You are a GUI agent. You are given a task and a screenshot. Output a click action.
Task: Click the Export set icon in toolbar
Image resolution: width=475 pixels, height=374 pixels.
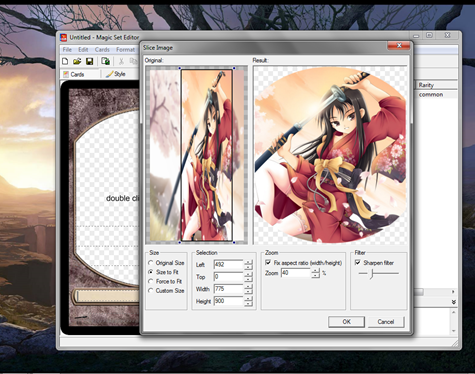106,61
